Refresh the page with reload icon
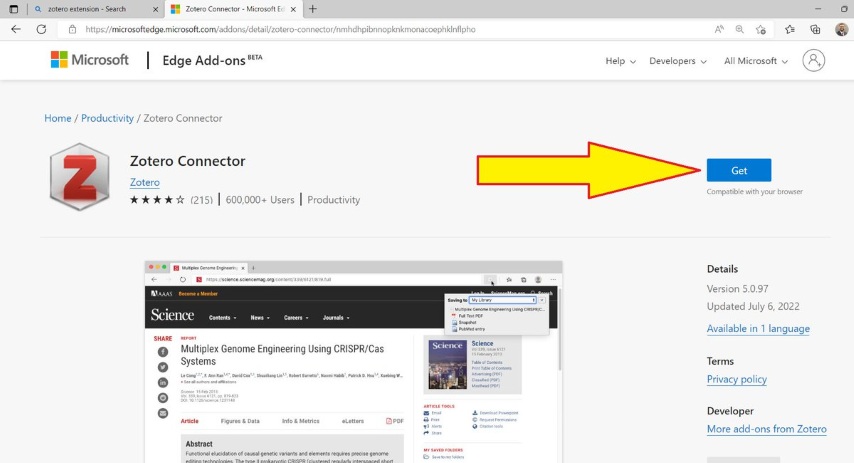The image size is (854, 463). 42,30
